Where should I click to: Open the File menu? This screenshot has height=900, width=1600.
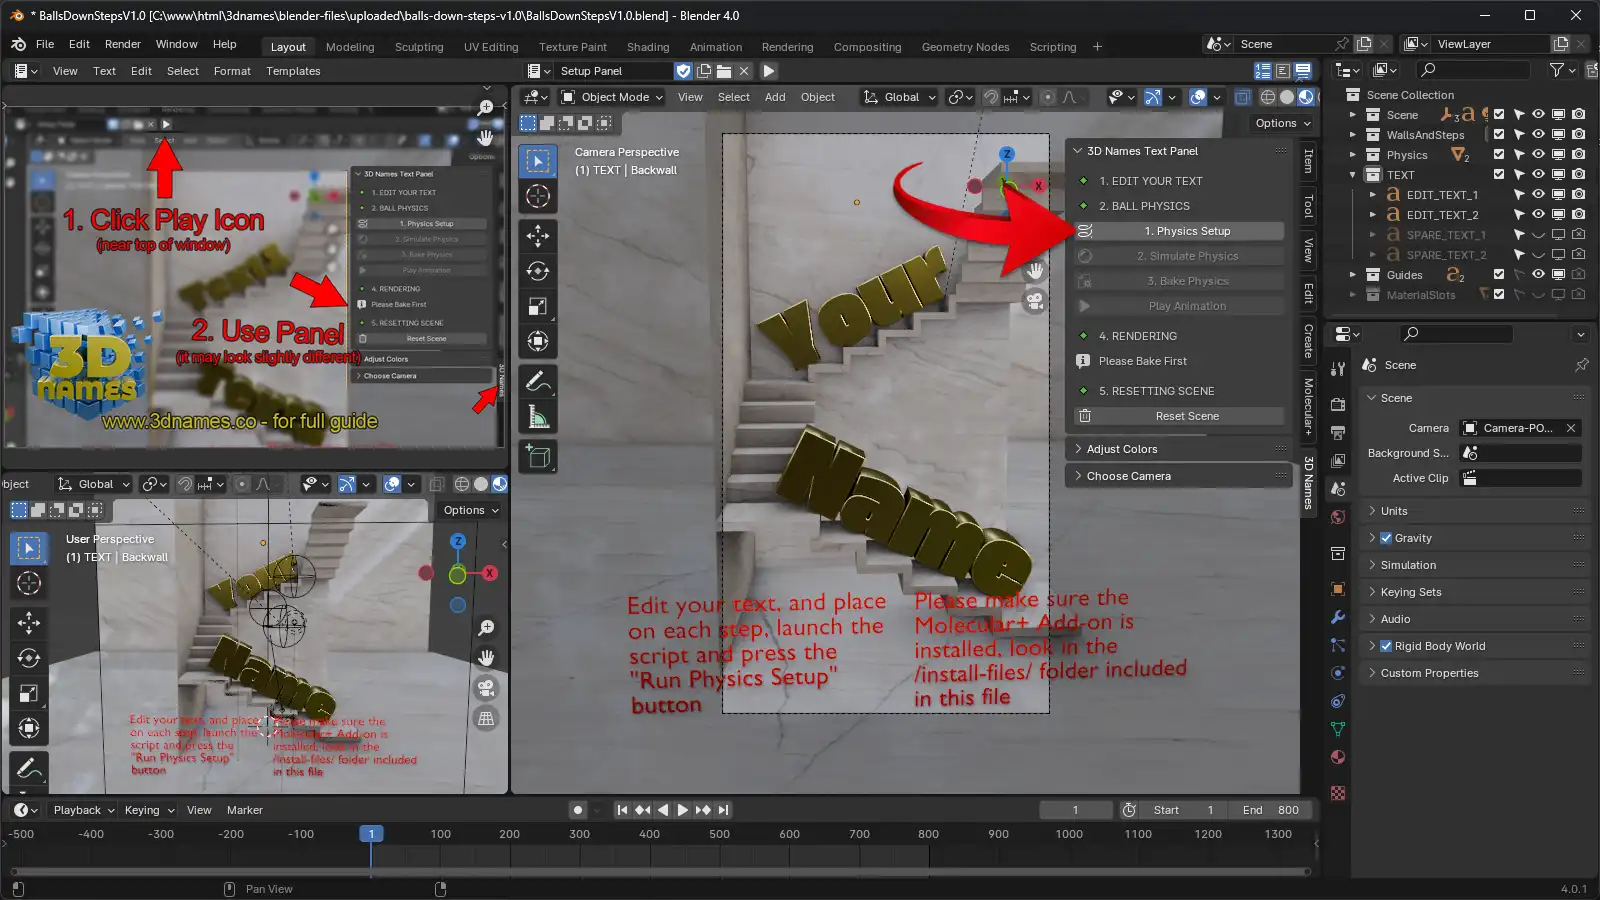point(45,44)
